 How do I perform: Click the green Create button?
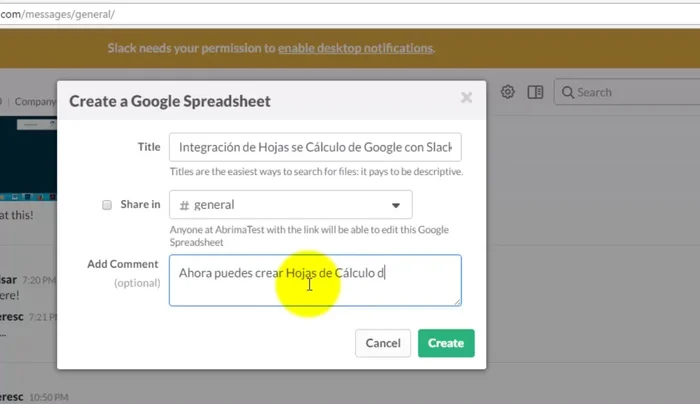pyautogui.click(x=446, y=343)
